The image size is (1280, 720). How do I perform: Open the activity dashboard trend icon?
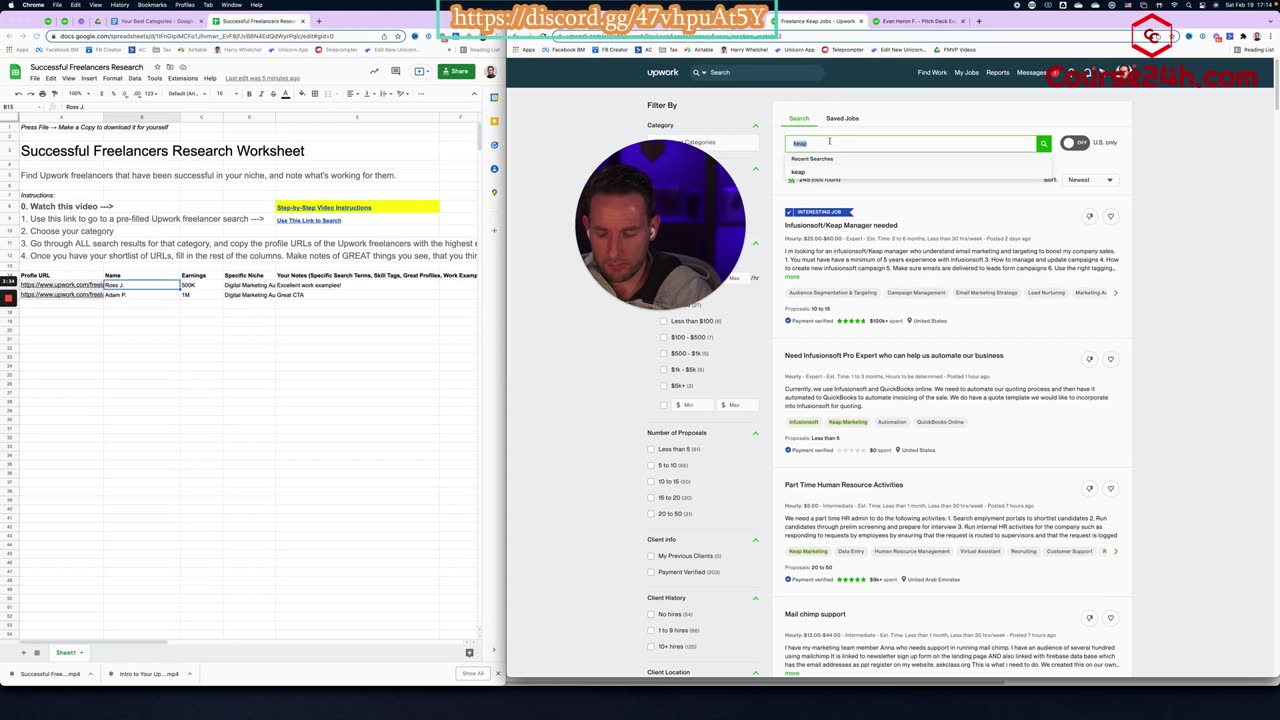pyautogui.click(x=374, y=71)
